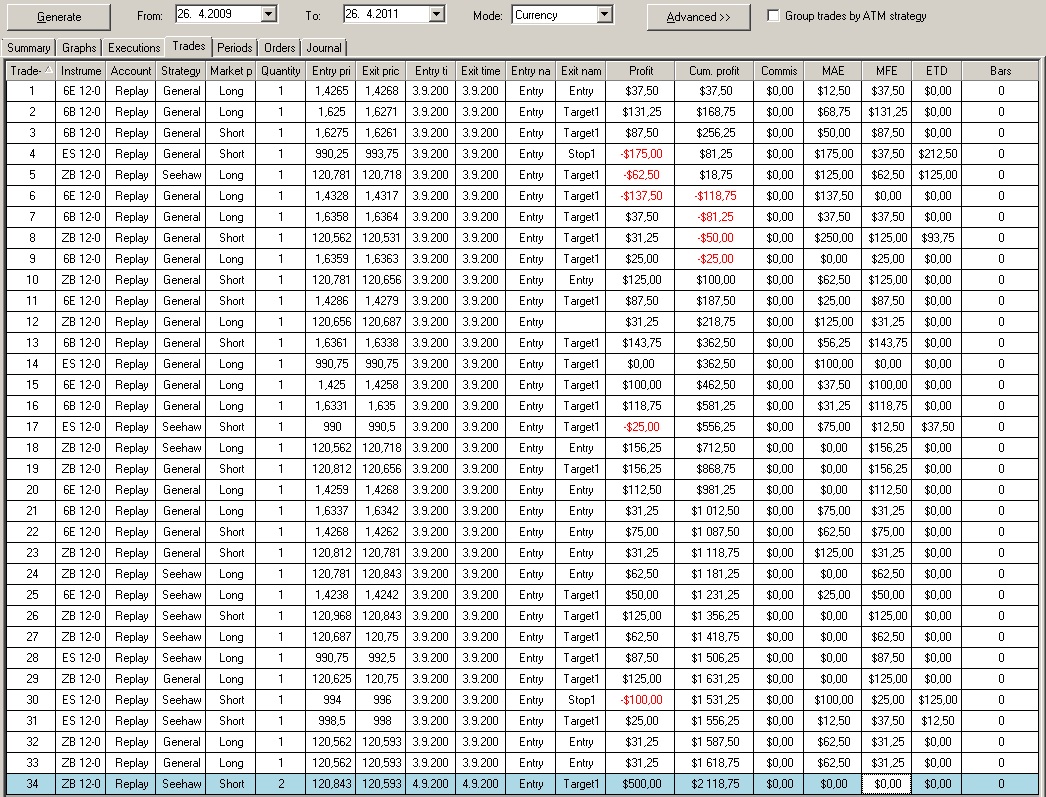The image size is (1046, 797).
Task: Sort by Profit column header
Action: point(640,71)
